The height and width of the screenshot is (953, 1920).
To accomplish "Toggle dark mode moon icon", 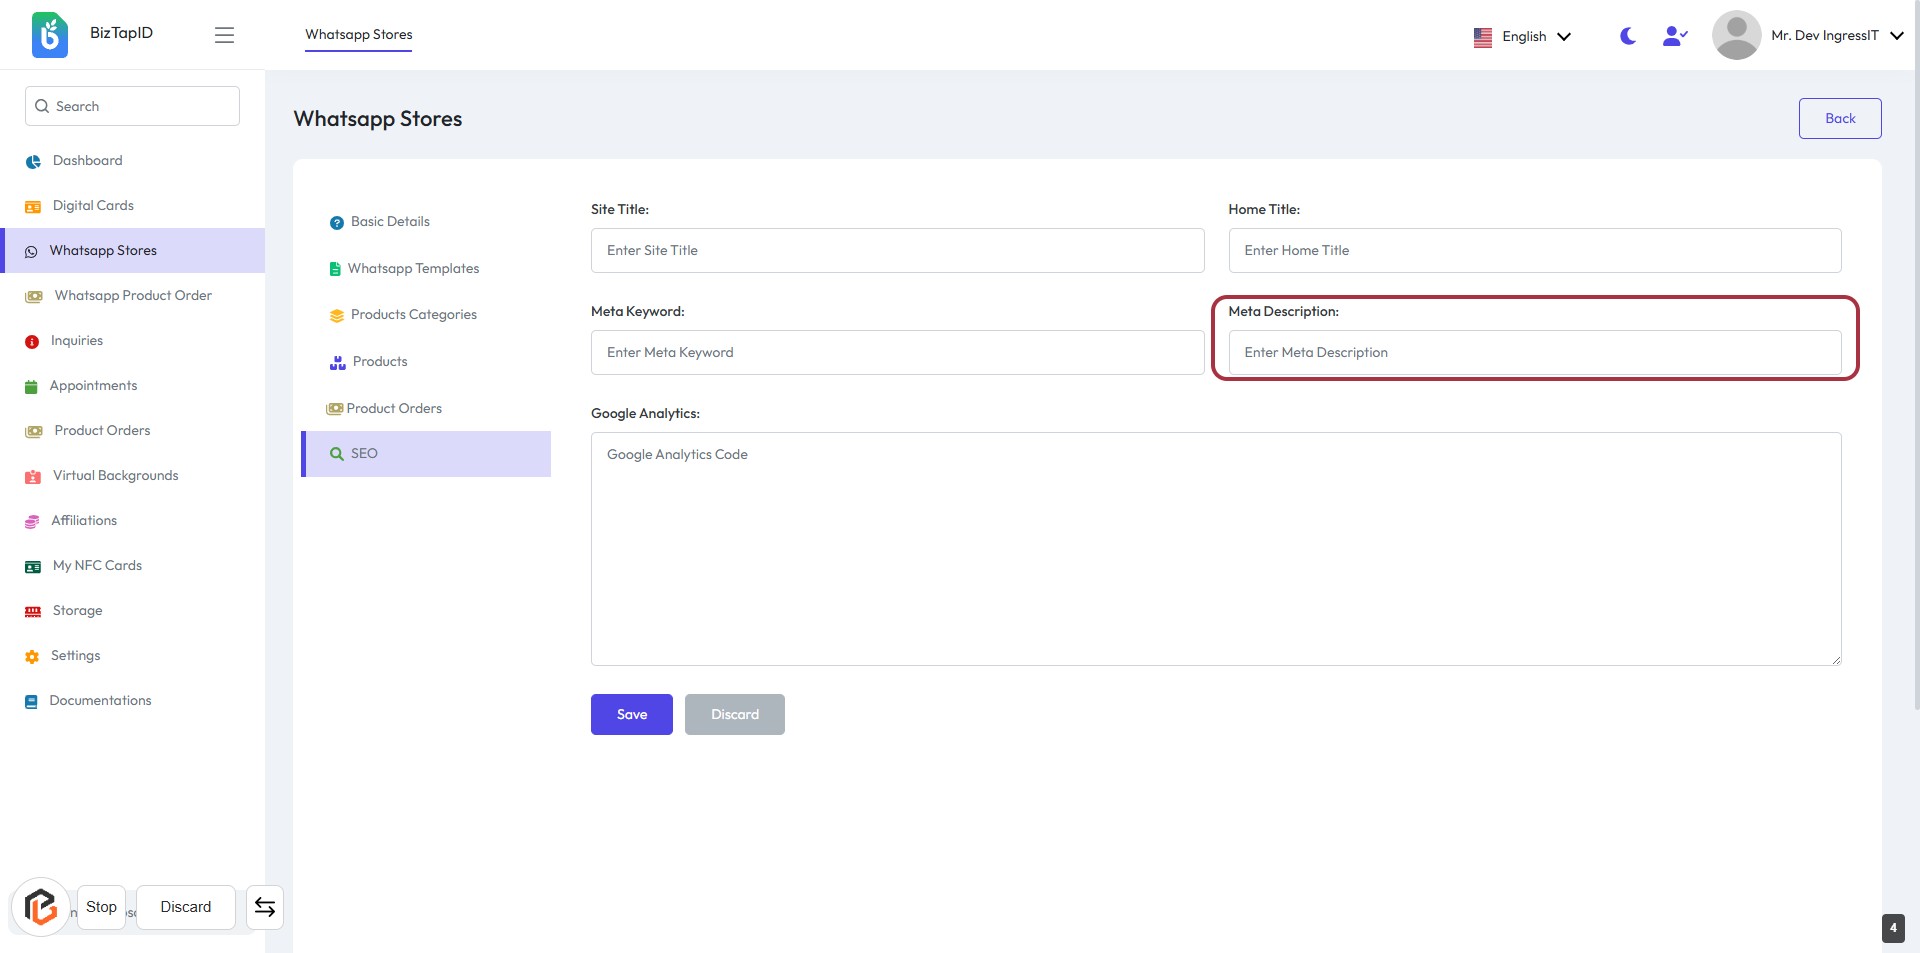I will pyautogui.click(x=1627, y=36).
